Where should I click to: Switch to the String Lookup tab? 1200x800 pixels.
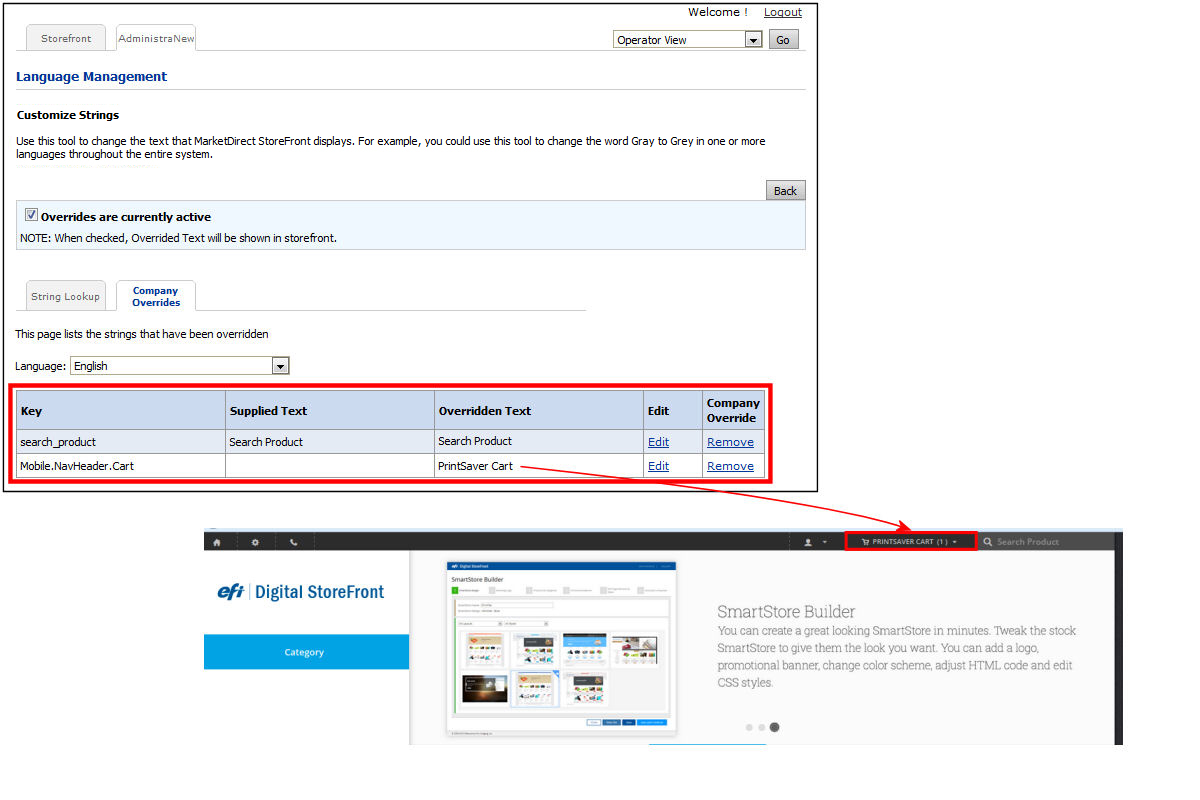coord(65,297)
